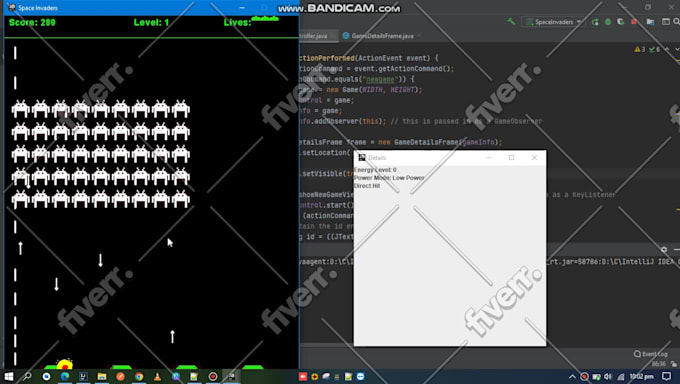This screenshot has height=384, width=680.
Task: Click the Run with Coverage icon
Action: tap(621, 22)
